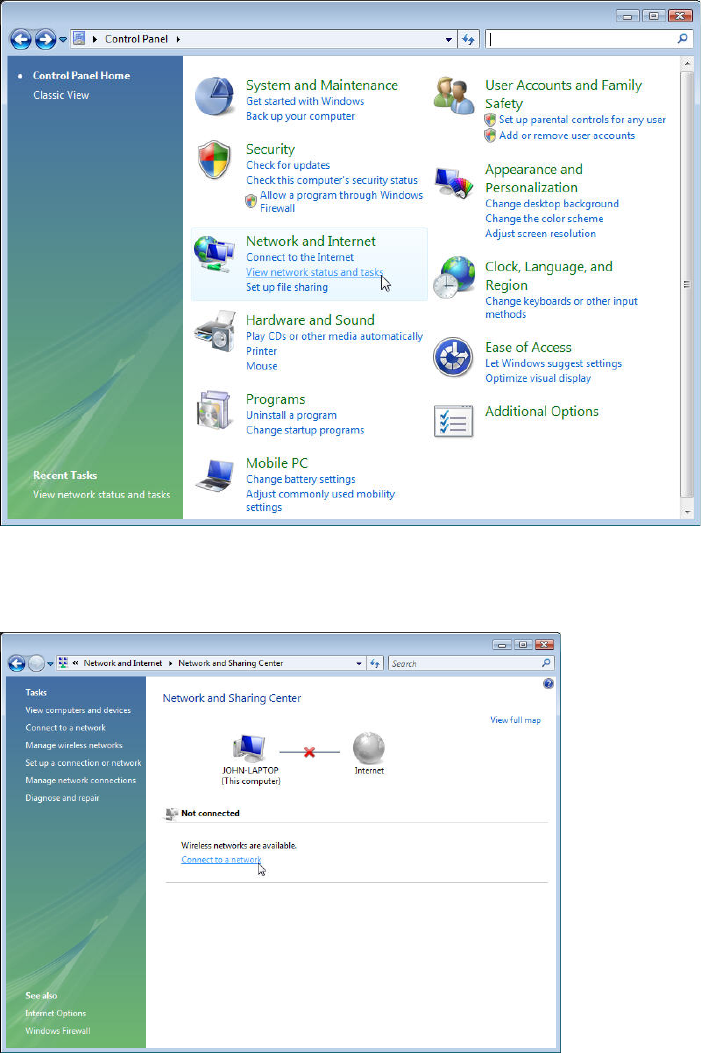Click the Mobile PC laptop icon
The image size is (701, 1053).
point(215,475)
